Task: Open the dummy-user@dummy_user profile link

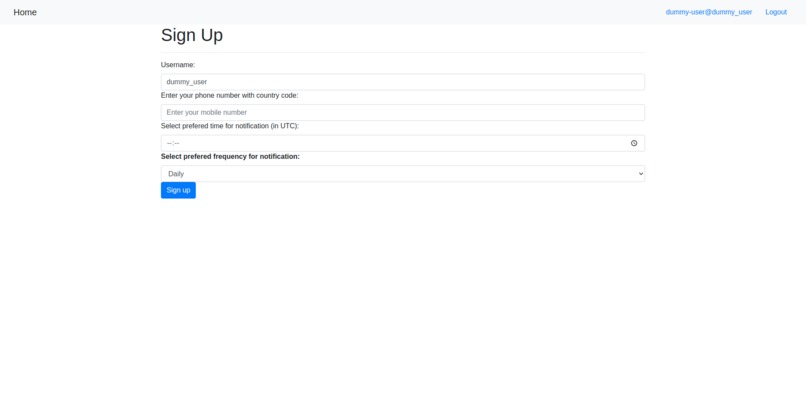Action: coord(708,12)
